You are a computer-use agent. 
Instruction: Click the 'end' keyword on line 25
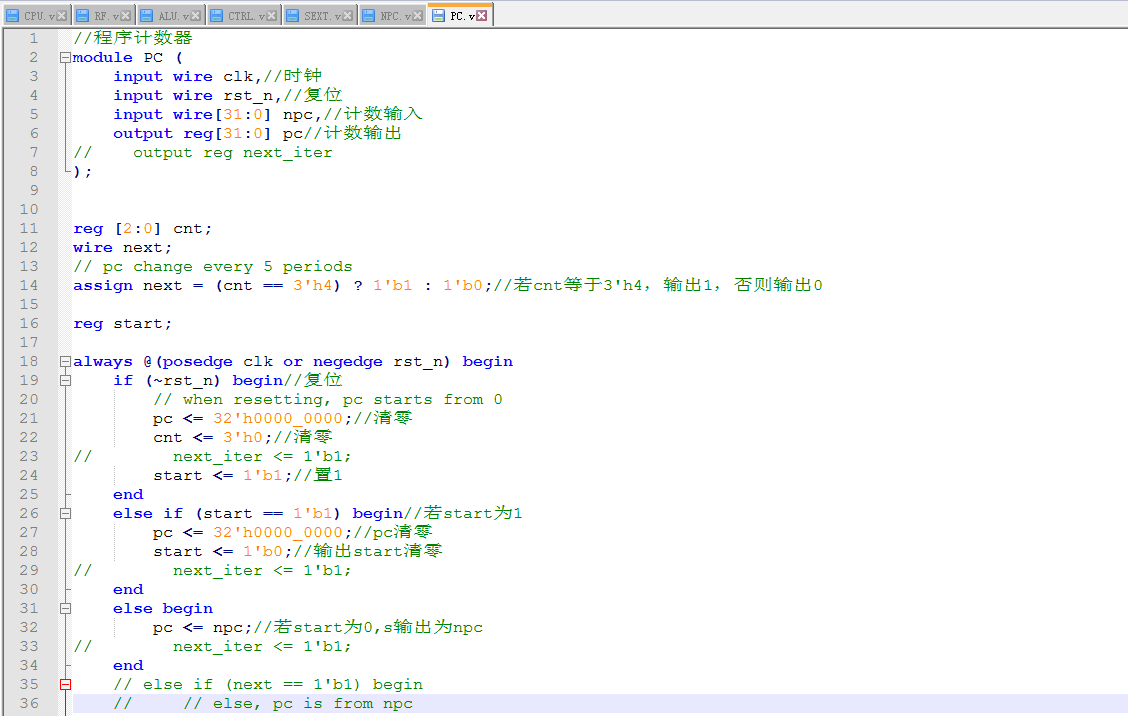(x=128, y=495)
